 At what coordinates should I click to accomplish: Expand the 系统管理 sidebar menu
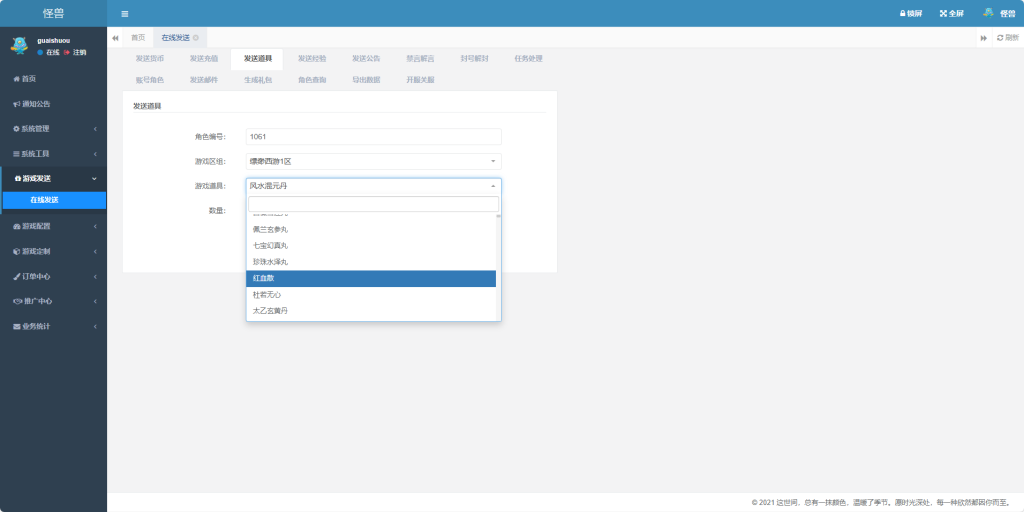[53, 129]
